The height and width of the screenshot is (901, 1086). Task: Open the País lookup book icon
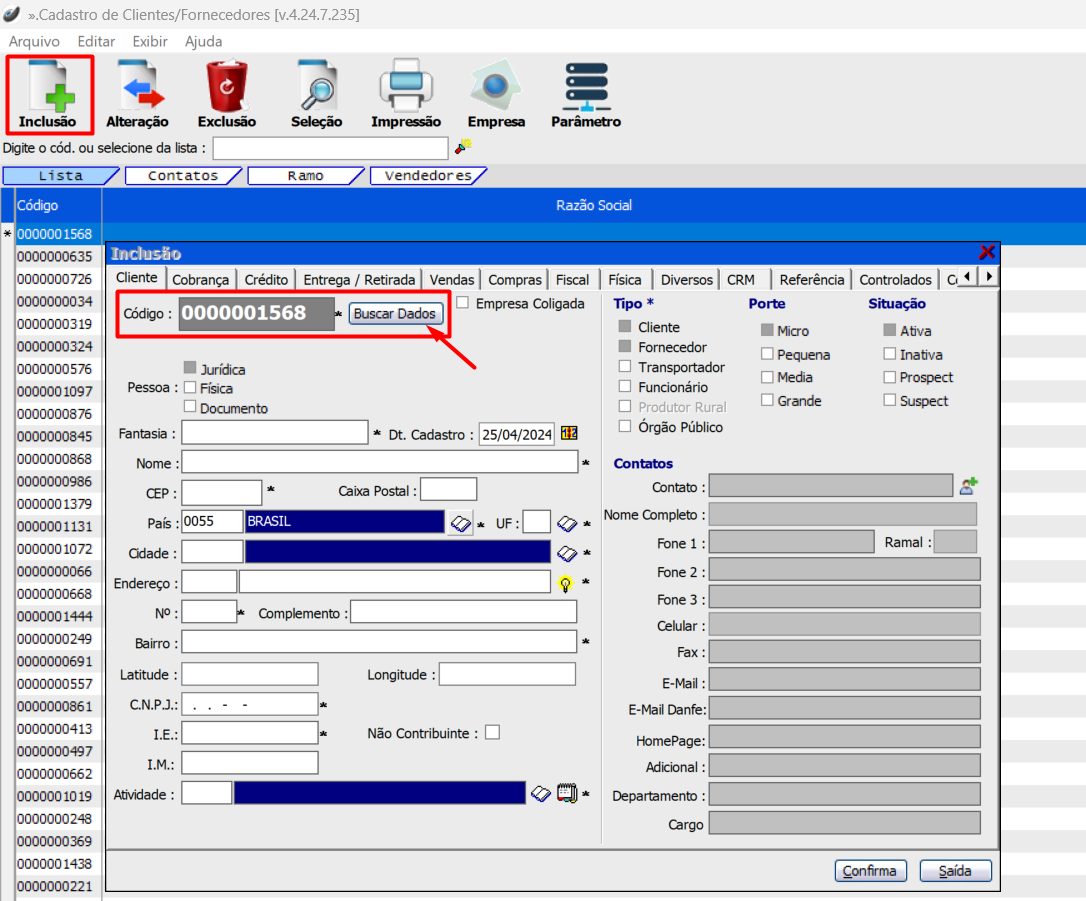point(459,523)
